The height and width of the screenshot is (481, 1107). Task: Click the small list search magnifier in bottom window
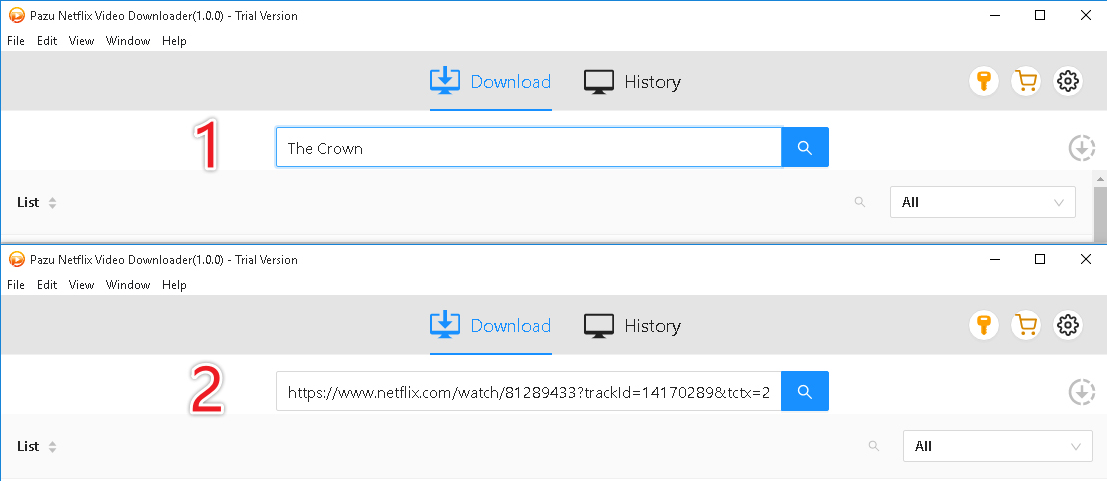point(874,446)
